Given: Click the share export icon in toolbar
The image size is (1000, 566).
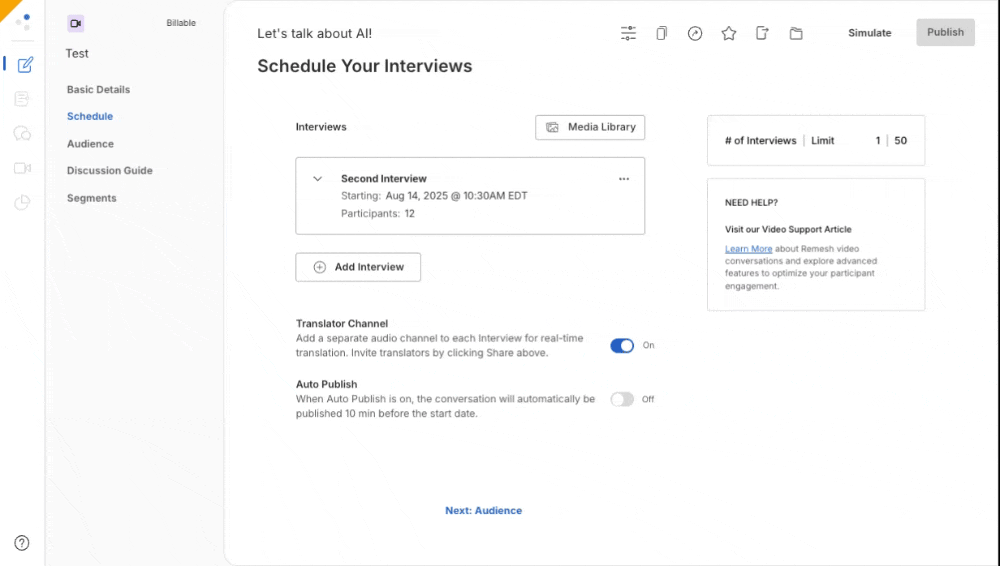Looking at the screenshot, I should pyautogui.click(x=762, y=33).
